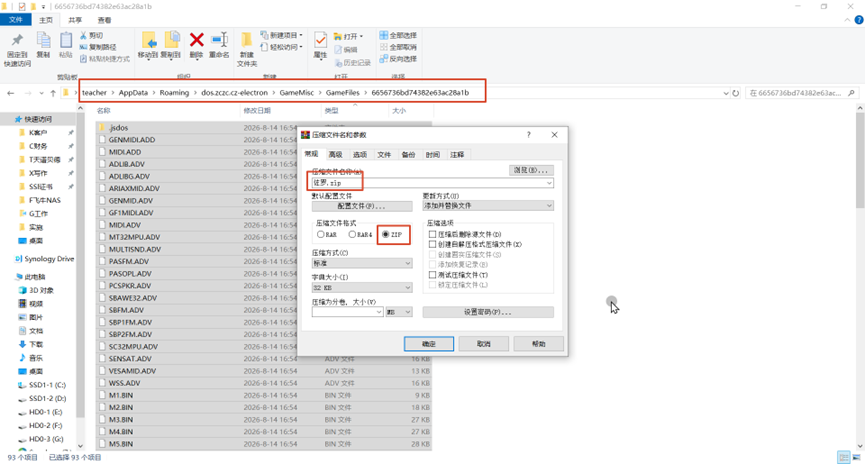Click the 新建文件夹 icon
This screenshot has width=865, height=464.
click(x=247, y=40)
